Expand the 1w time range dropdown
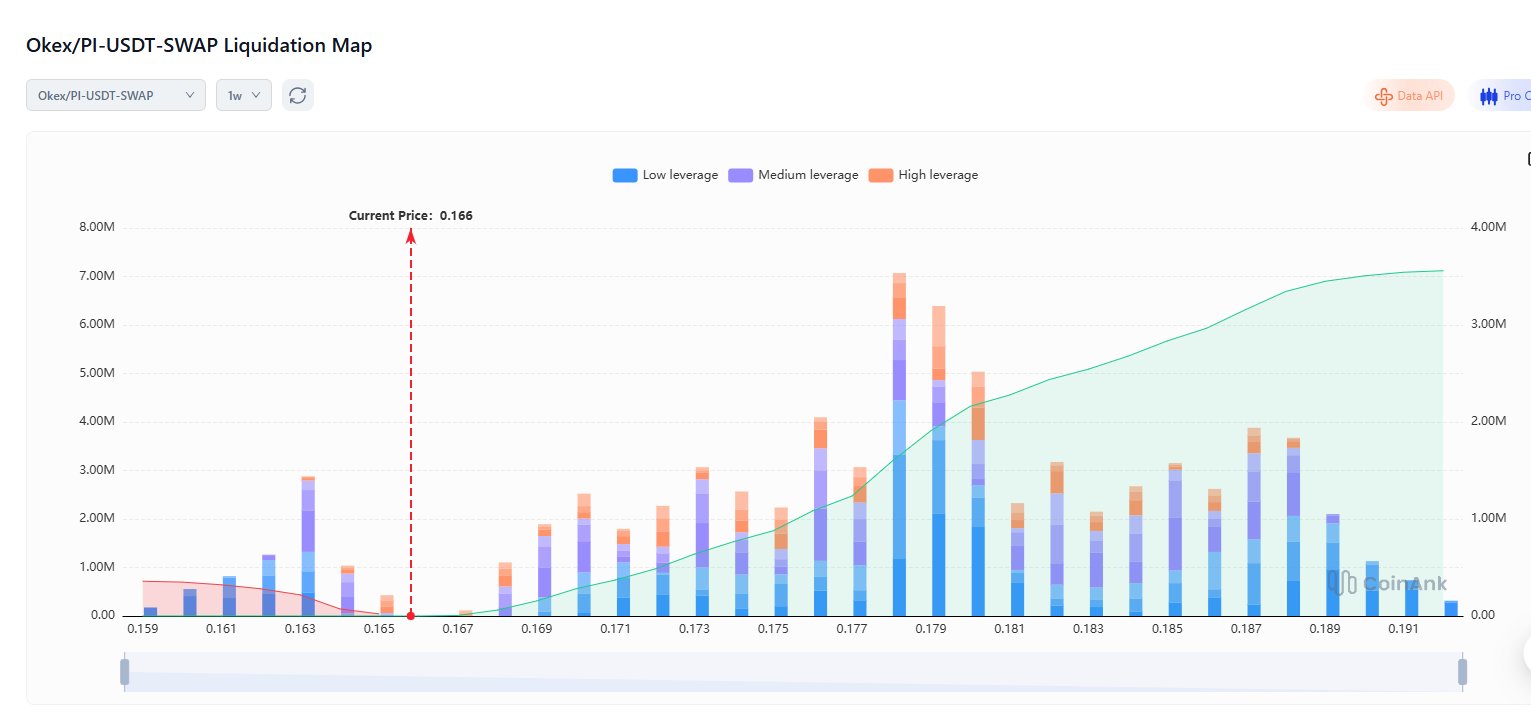This screenshot has height=714, width=1531. point(244,95)
